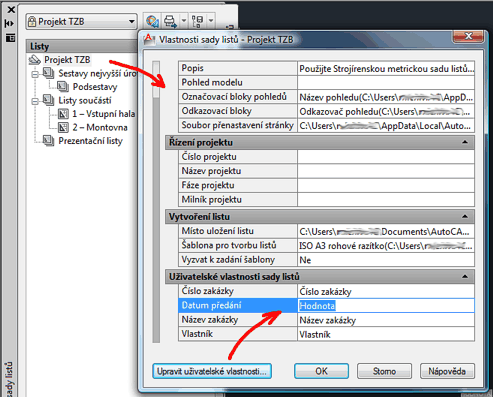493x397 pixels.
Task: Toggle palette auto-hide arrows icon
Action: click(10, 23)
